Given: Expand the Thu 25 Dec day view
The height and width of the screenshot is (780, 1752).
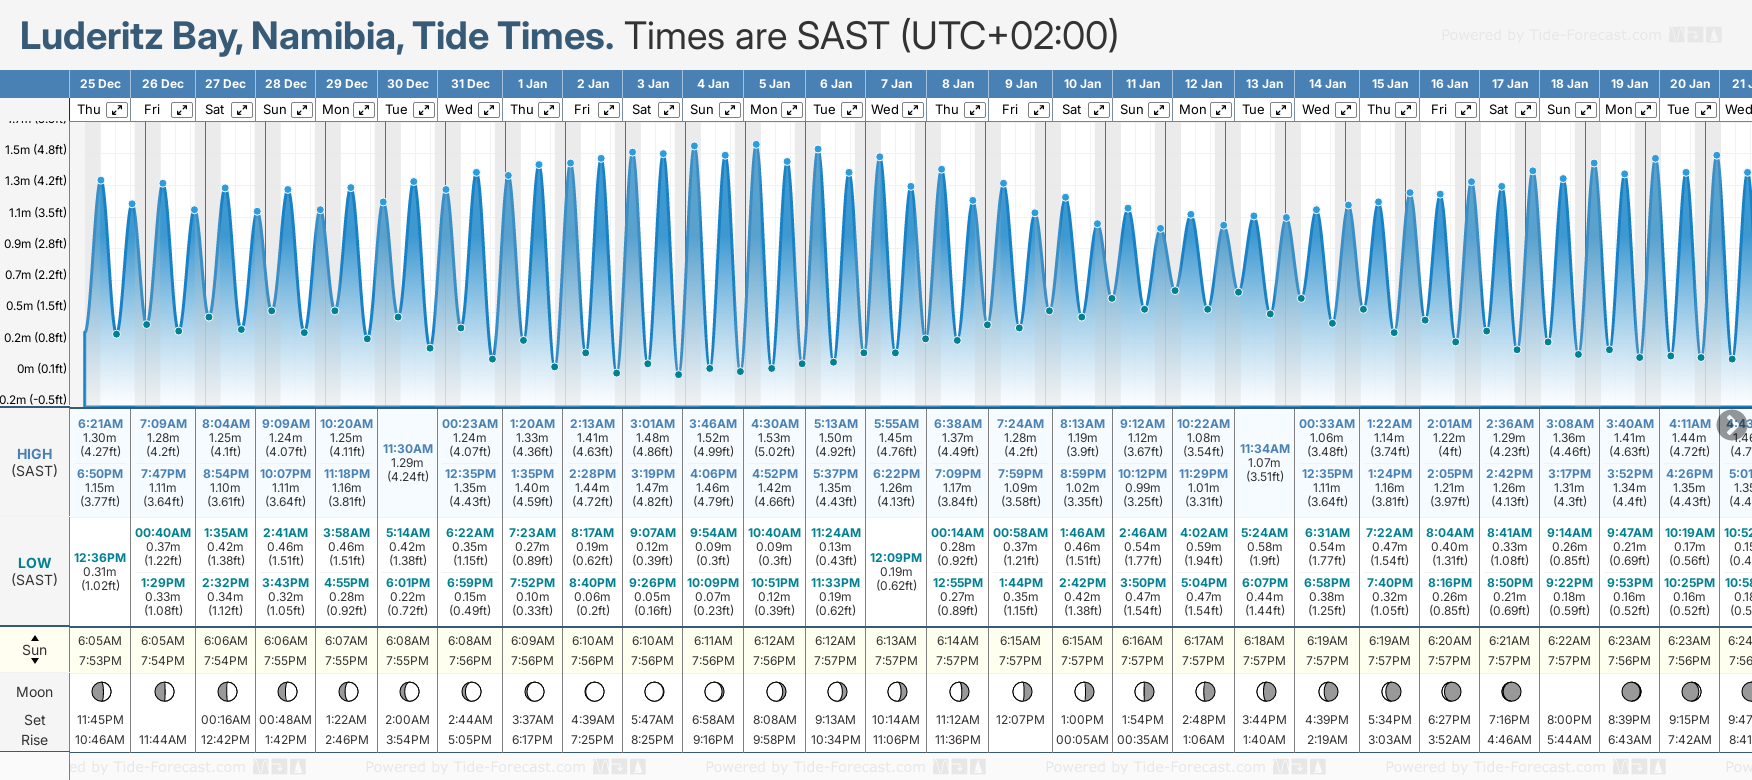Looking at the screenshot, I should coord(117,110).
